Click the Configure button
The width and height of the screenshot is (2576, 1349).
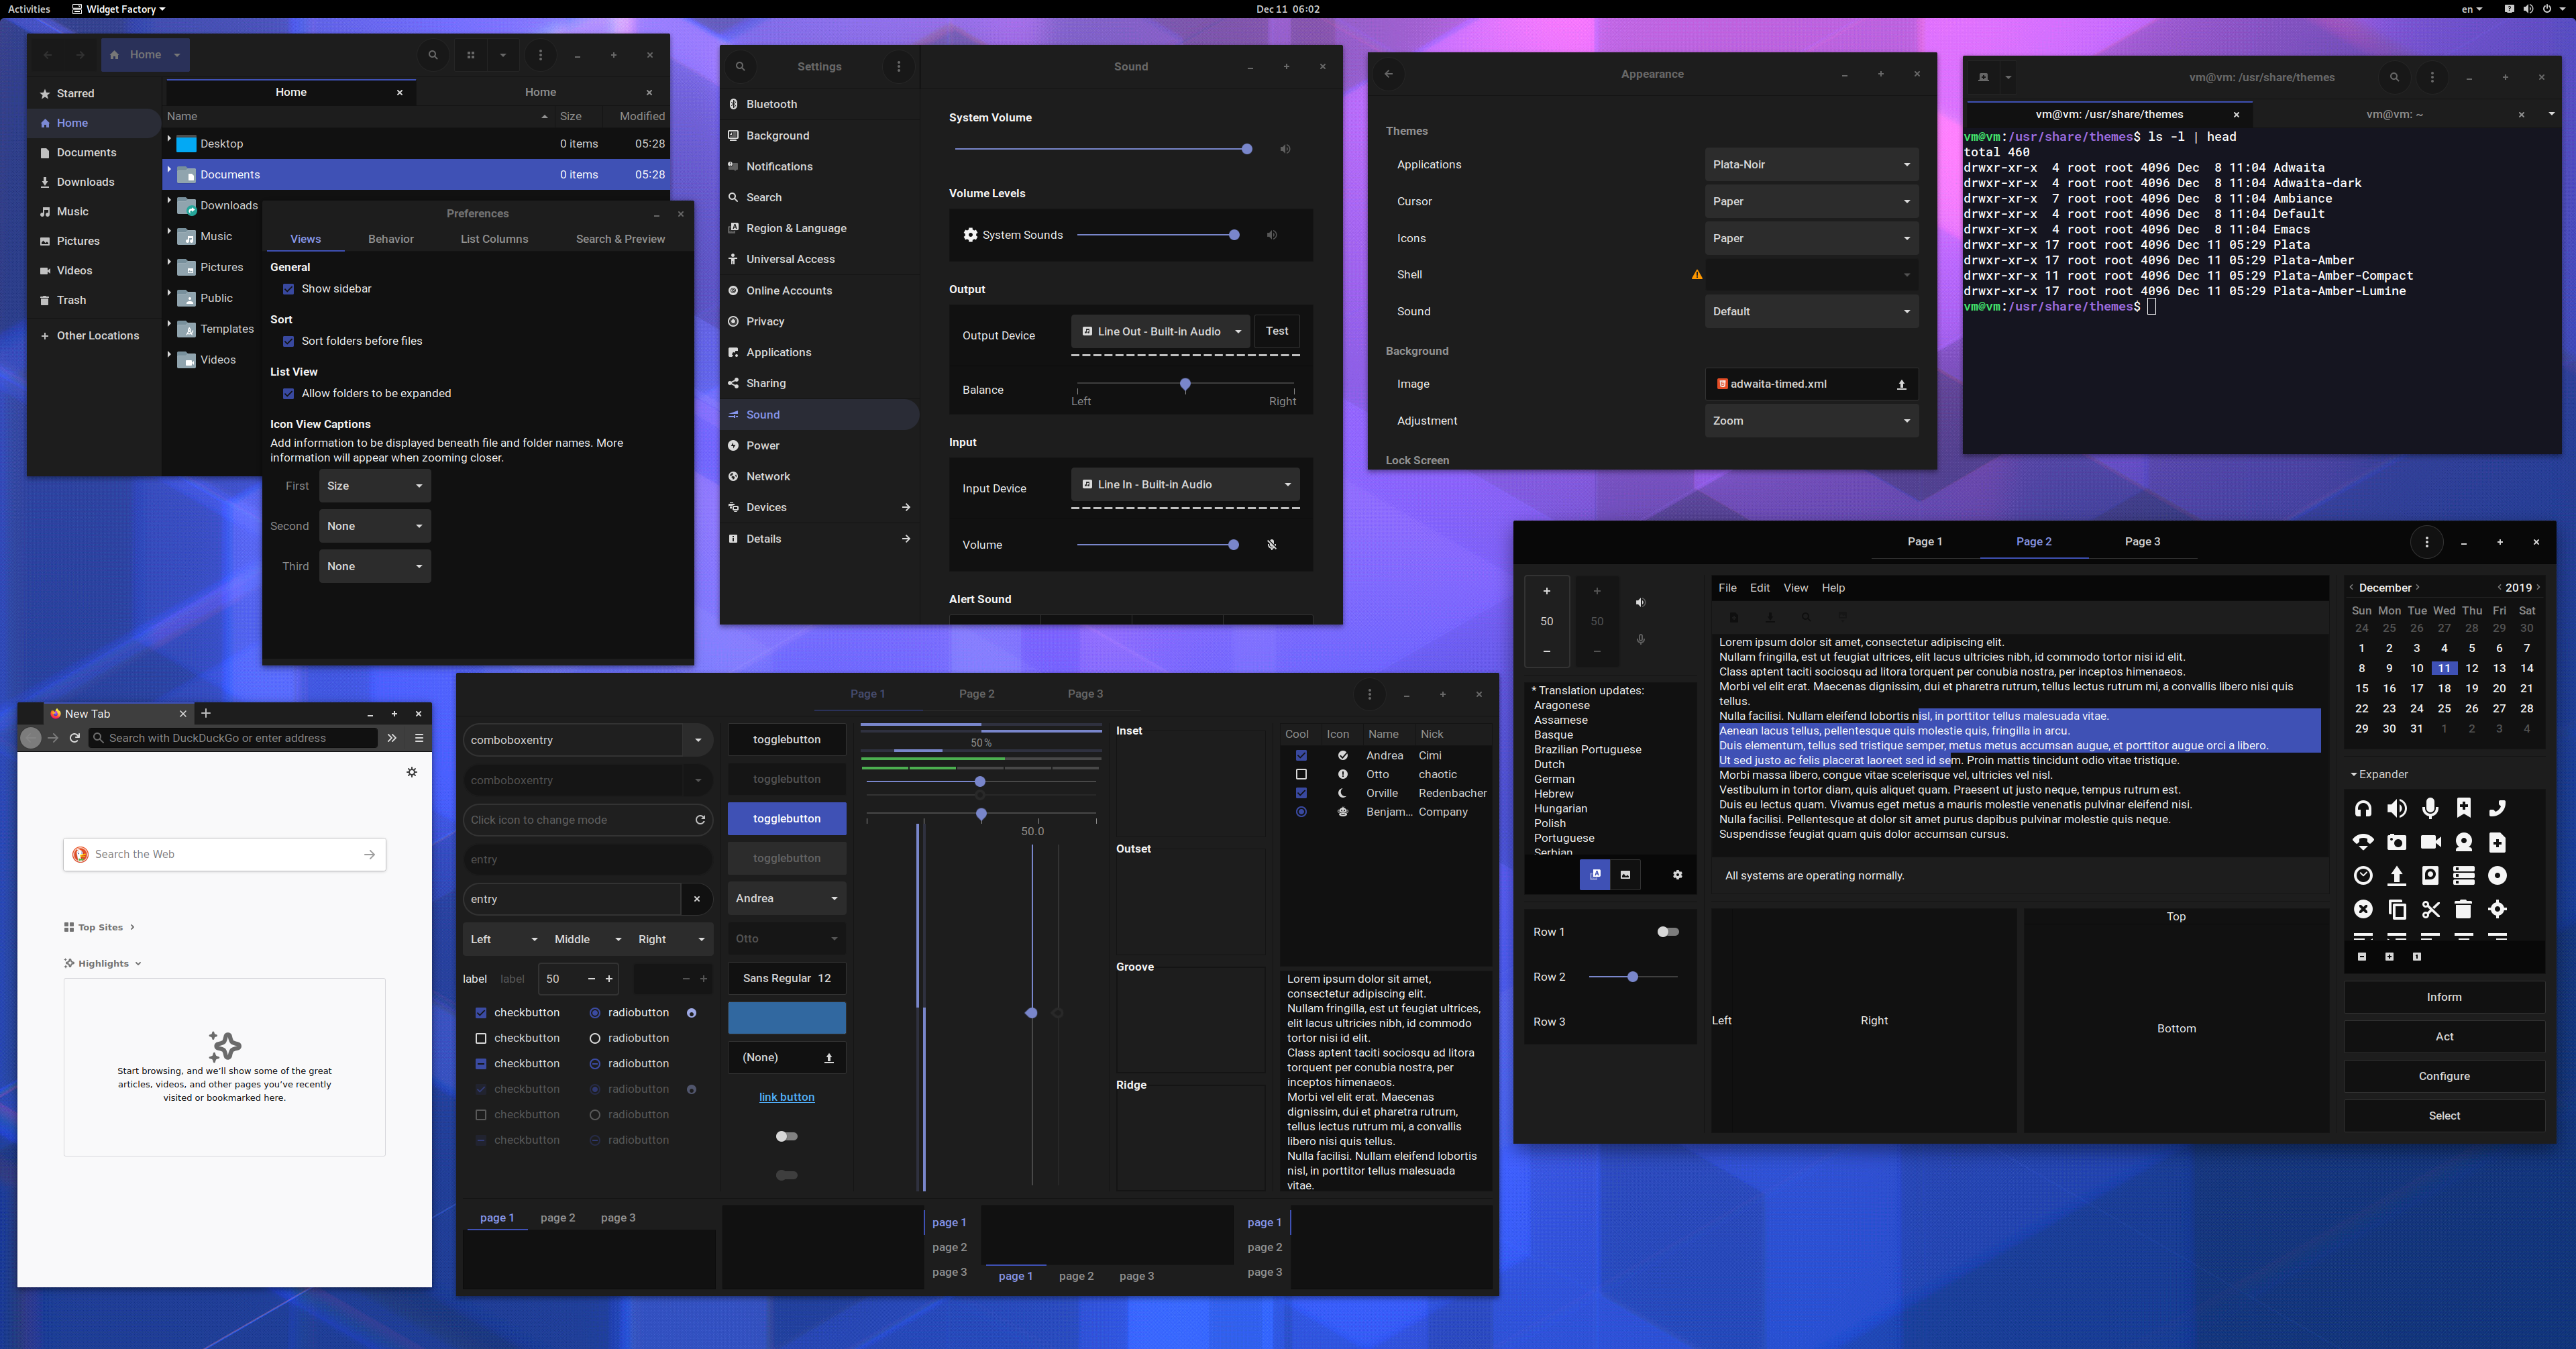coord(2444,1076)
